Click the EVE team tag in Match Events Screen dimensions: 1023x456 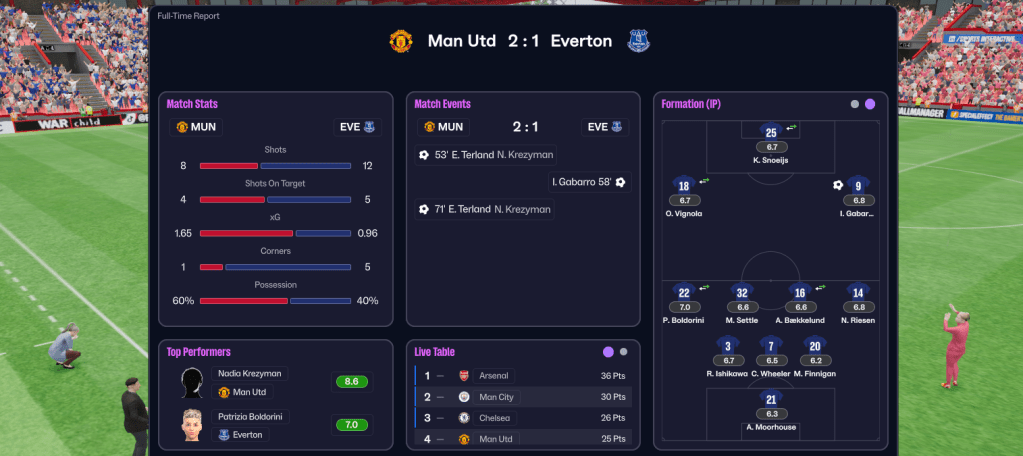tap(604, 127)
